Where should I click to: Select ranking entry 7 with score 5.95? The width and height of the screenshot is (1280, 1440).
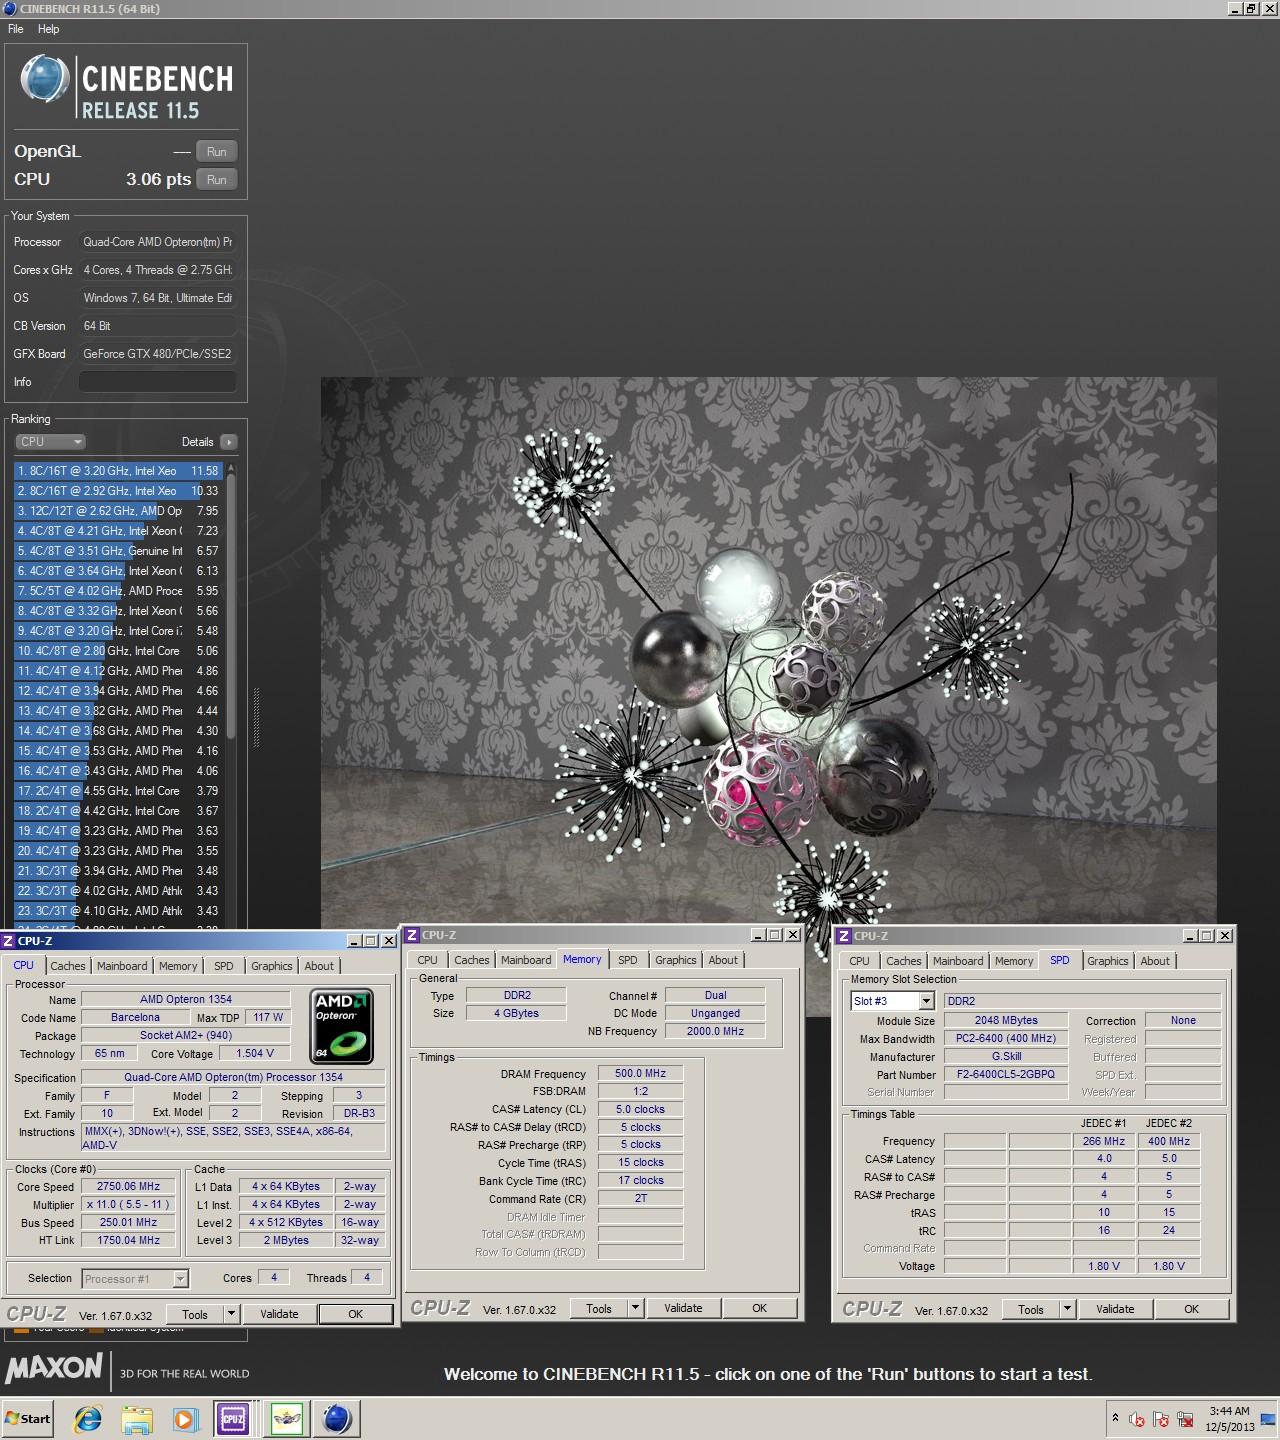tap(119, 591)
